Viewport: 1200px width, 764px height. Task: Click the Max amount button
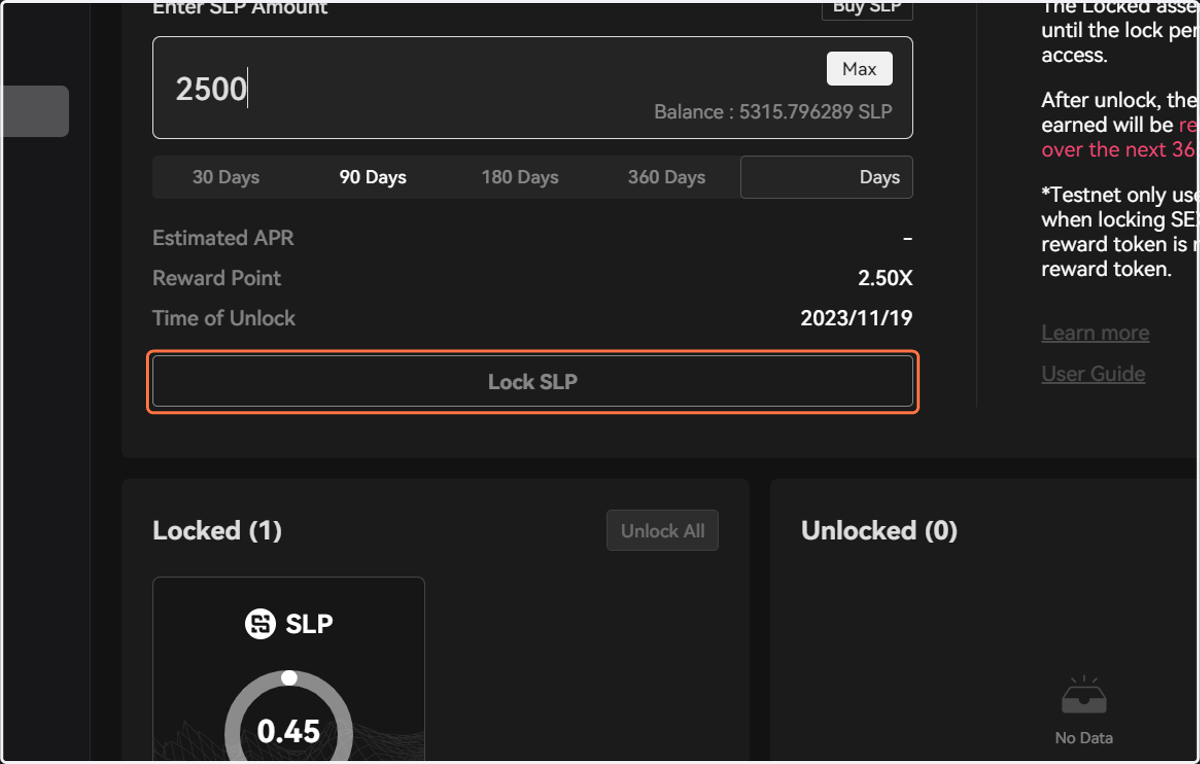click(859, 69)
